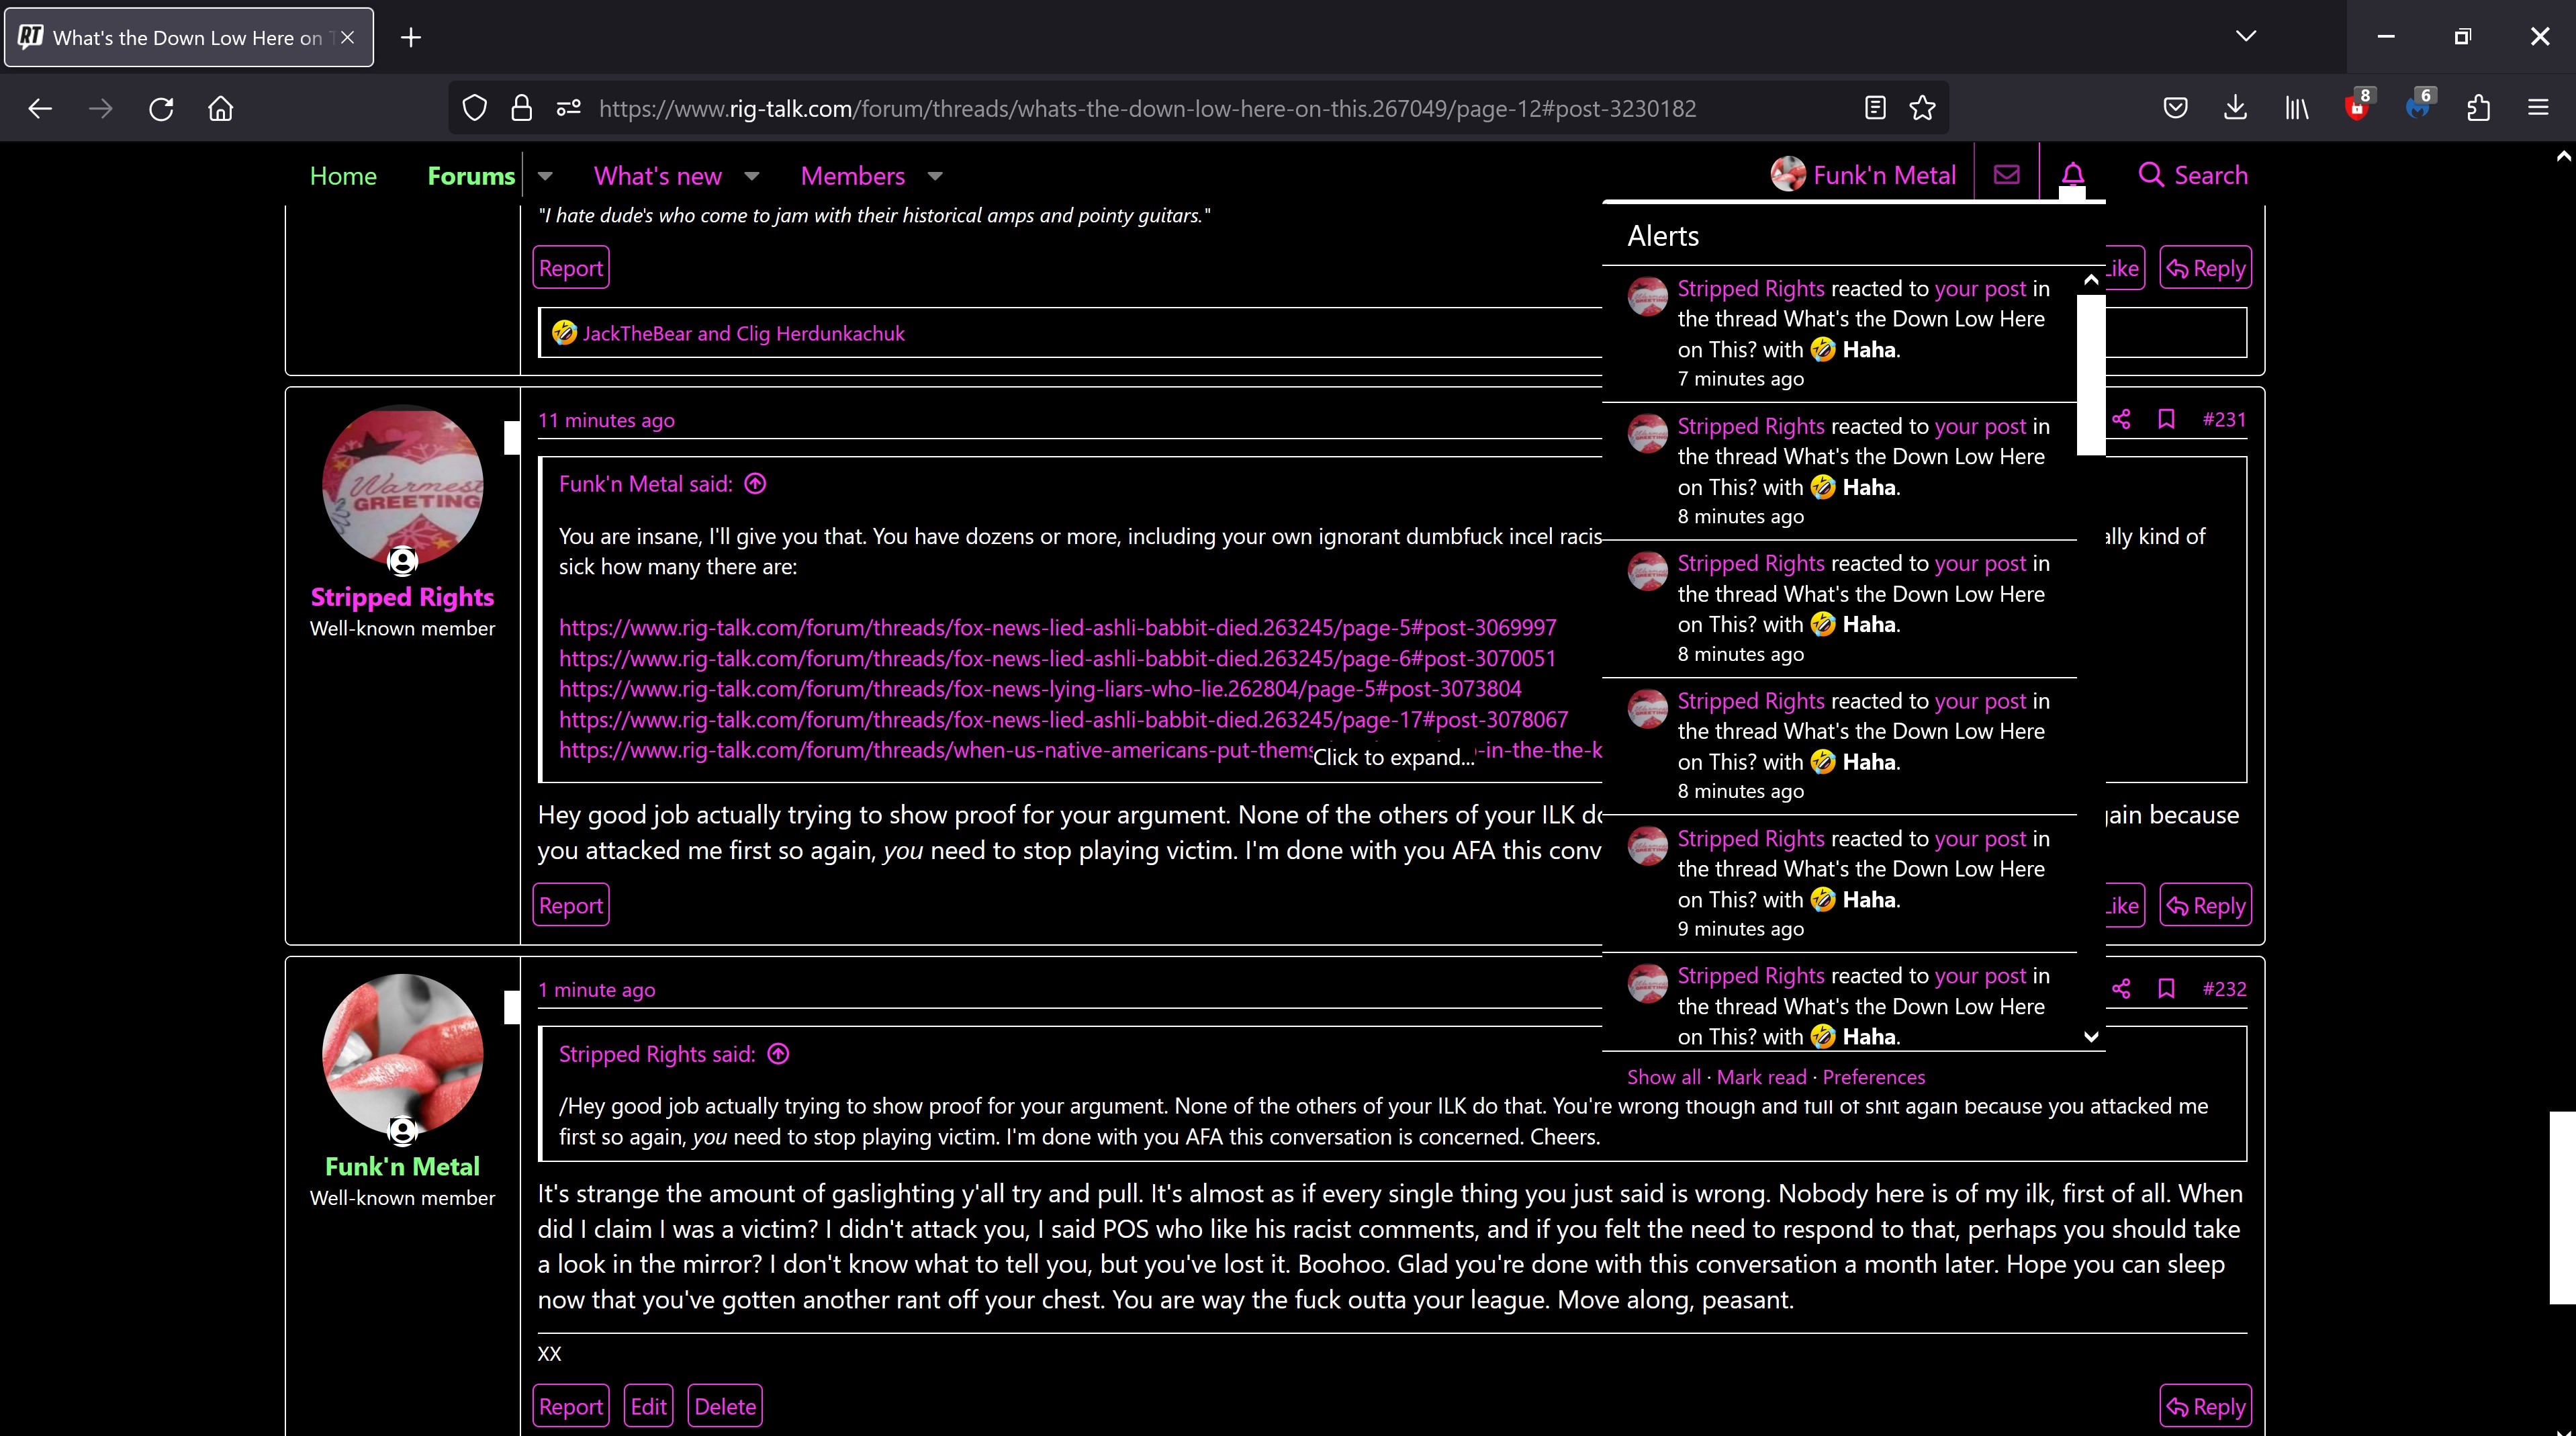
Task: Click the share icon on post #231
Action: [2121, 420]
